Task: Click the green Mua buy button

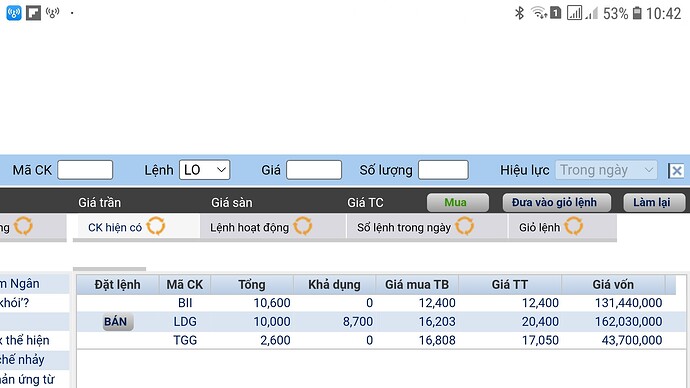Action: [x=458, y=202]
